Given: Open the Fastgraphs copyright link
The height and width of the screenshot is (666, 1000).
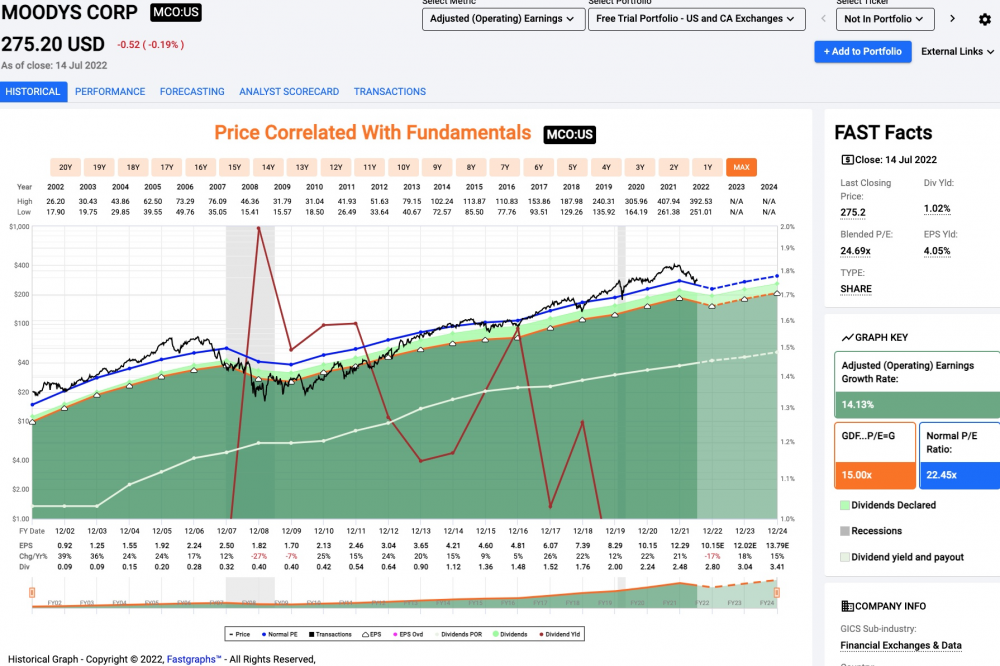Looking at the screenshot, I should point(194,660).
